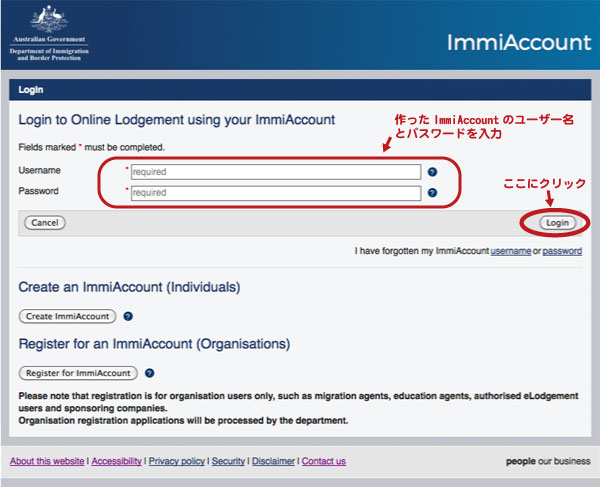The image size is (600, 487).
Task: Click the Create ImmiAccount button
Action: [67, 316]
